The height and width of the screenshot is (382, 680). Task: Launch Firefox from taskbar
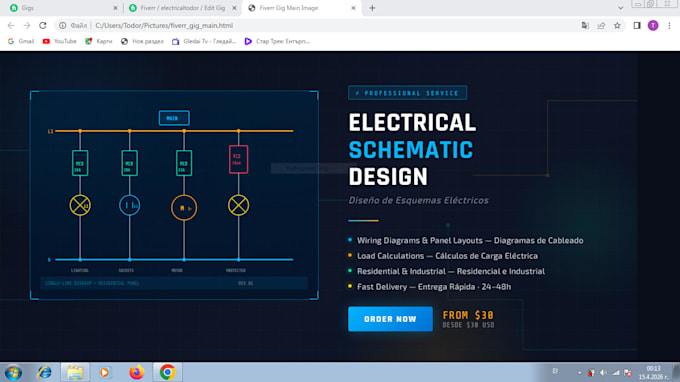click(x=137, y=372)
